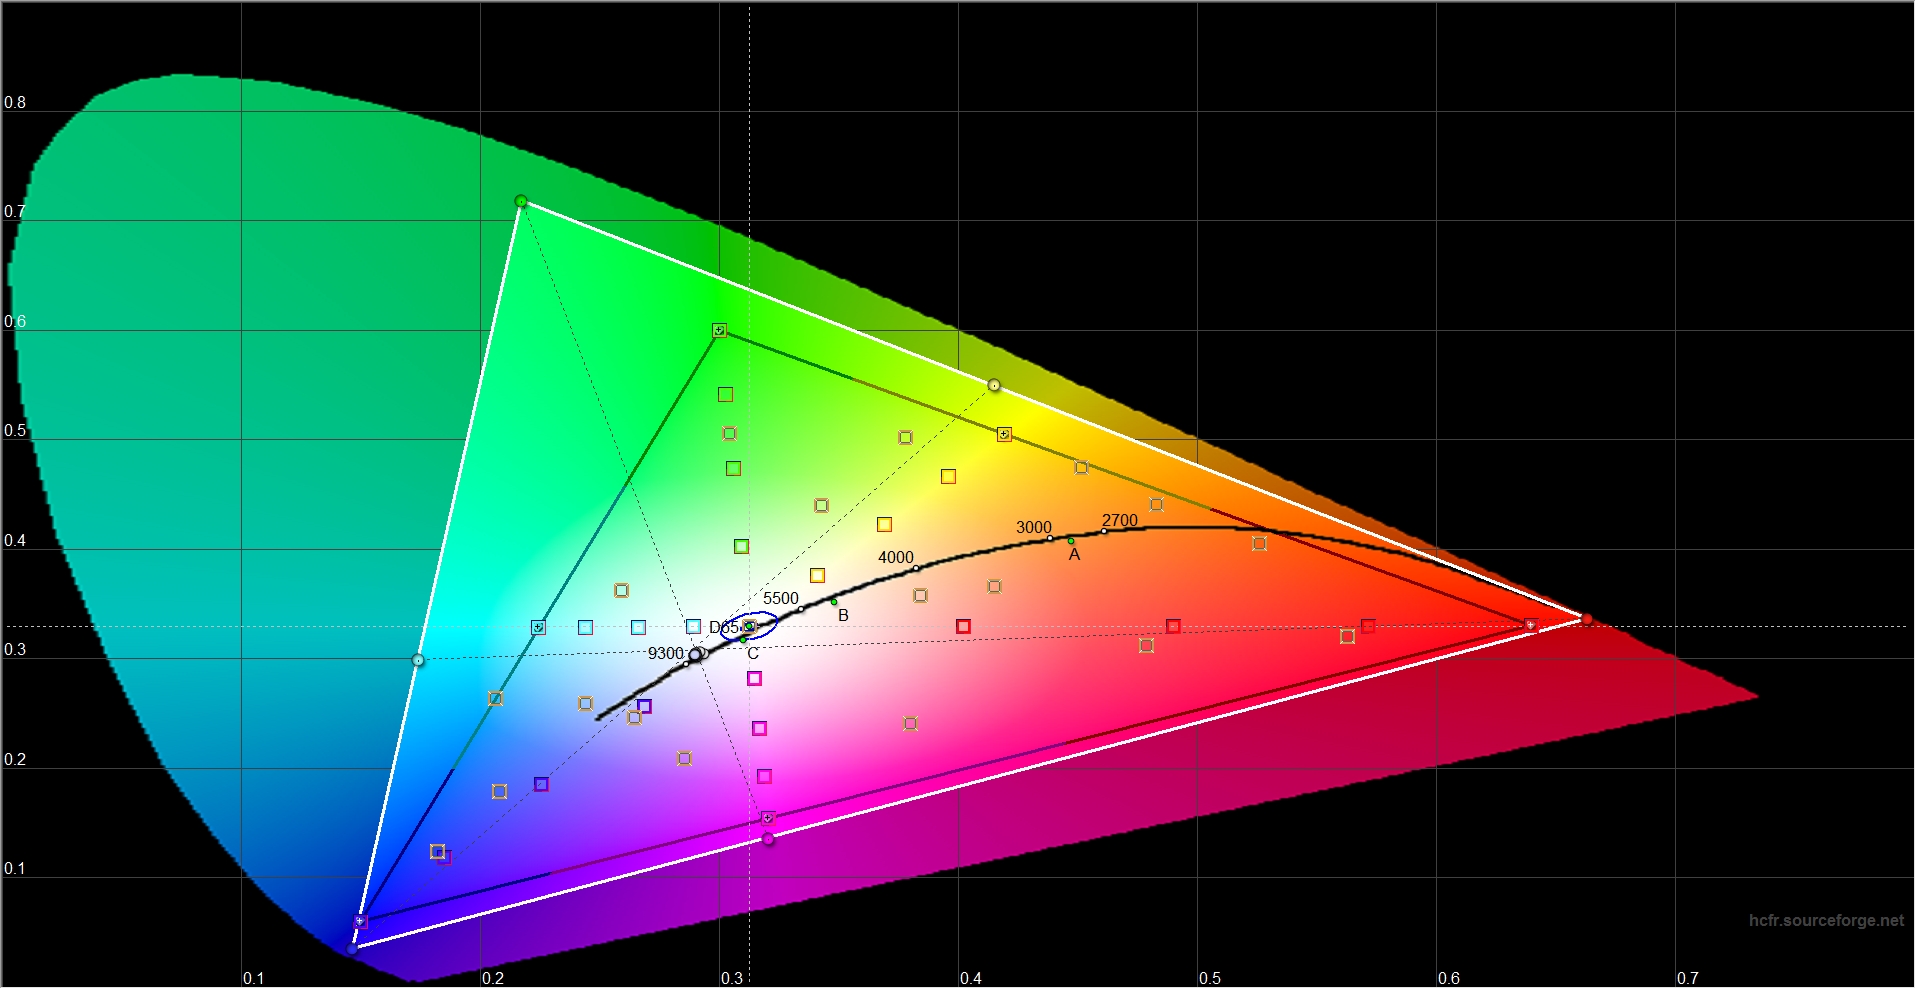Click the measured magenta secondary circle marker

768,839
